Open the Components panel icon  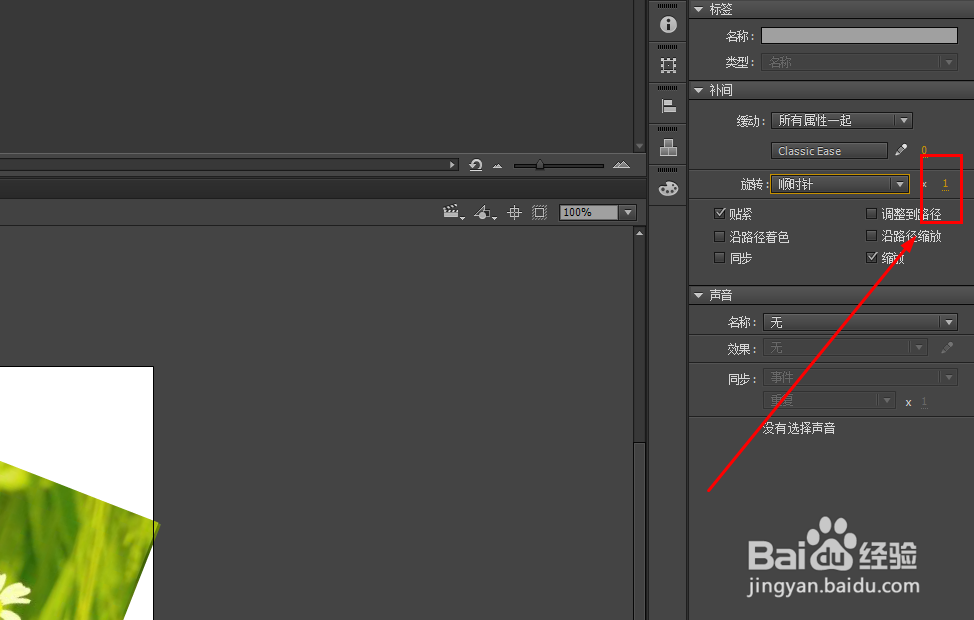click(668, 147)
